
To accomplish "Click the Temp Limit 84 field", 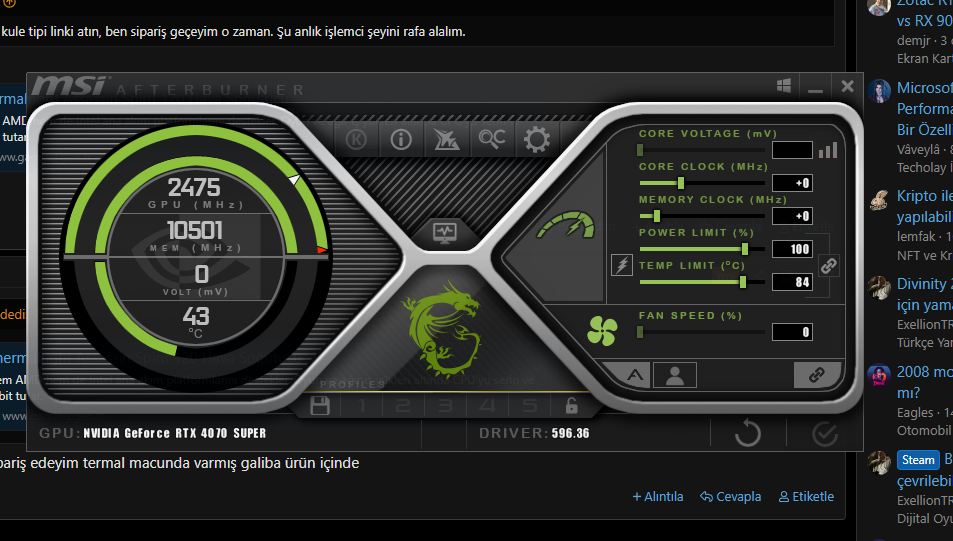I will (x=793, y=281).
